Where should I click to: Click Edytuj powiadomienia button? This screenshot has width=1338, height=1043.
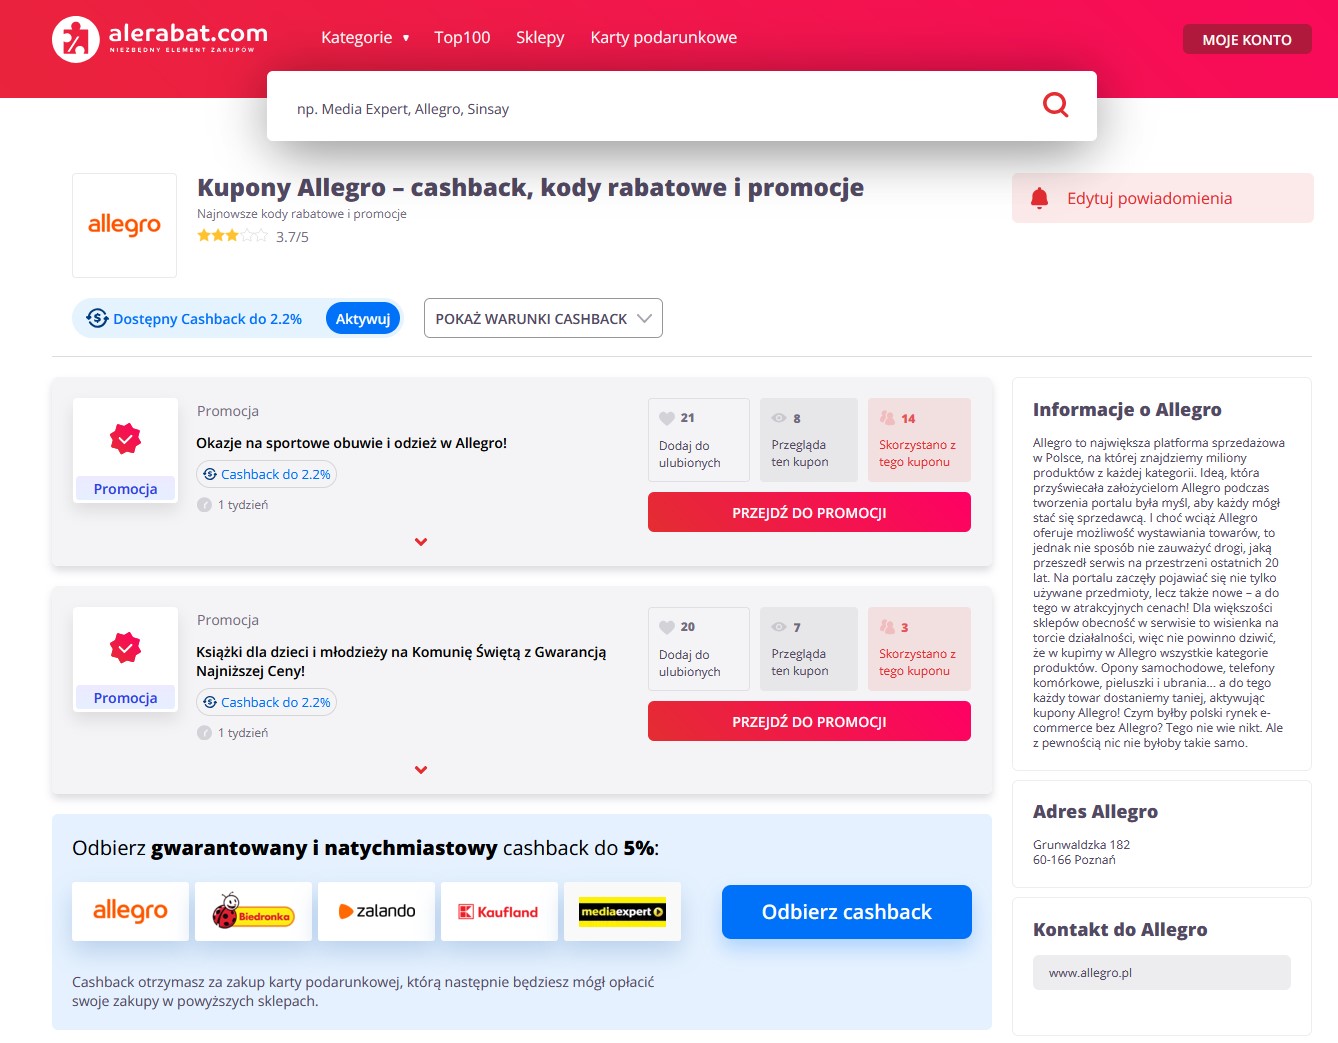click(x=1163, y=198)
